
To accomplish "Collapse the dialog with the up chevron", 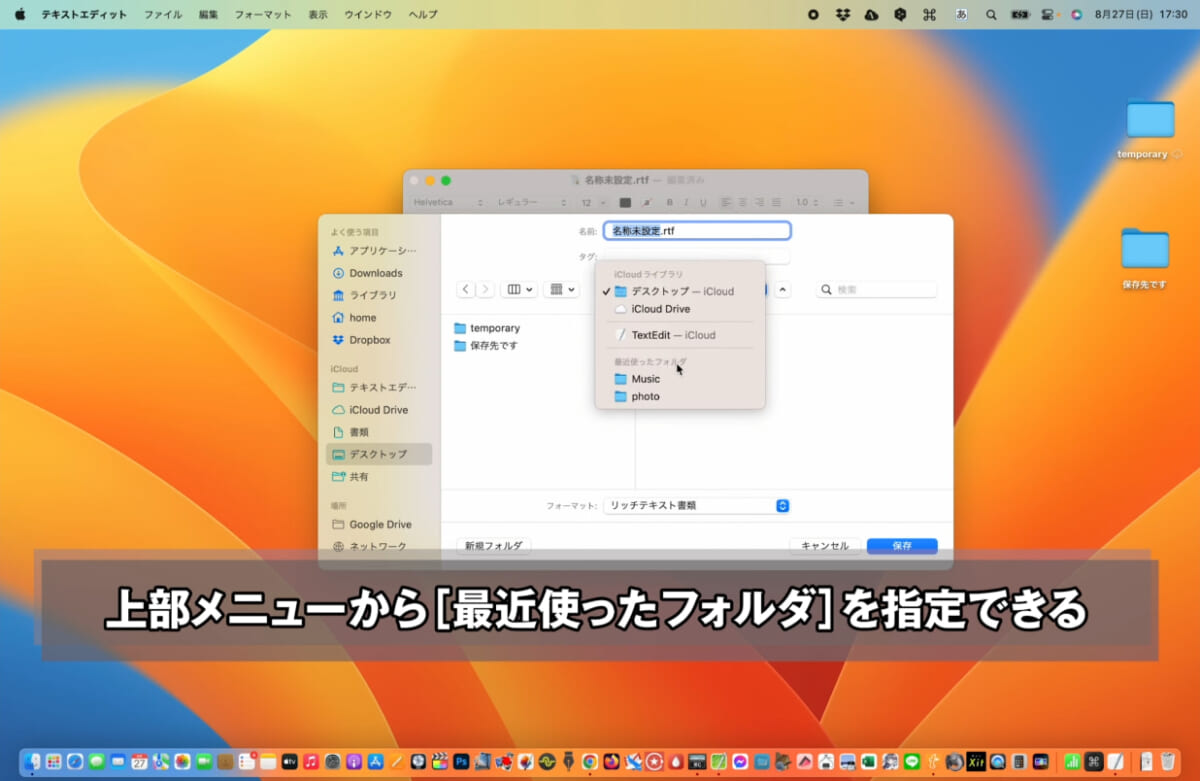I will [x=783, y=290].
